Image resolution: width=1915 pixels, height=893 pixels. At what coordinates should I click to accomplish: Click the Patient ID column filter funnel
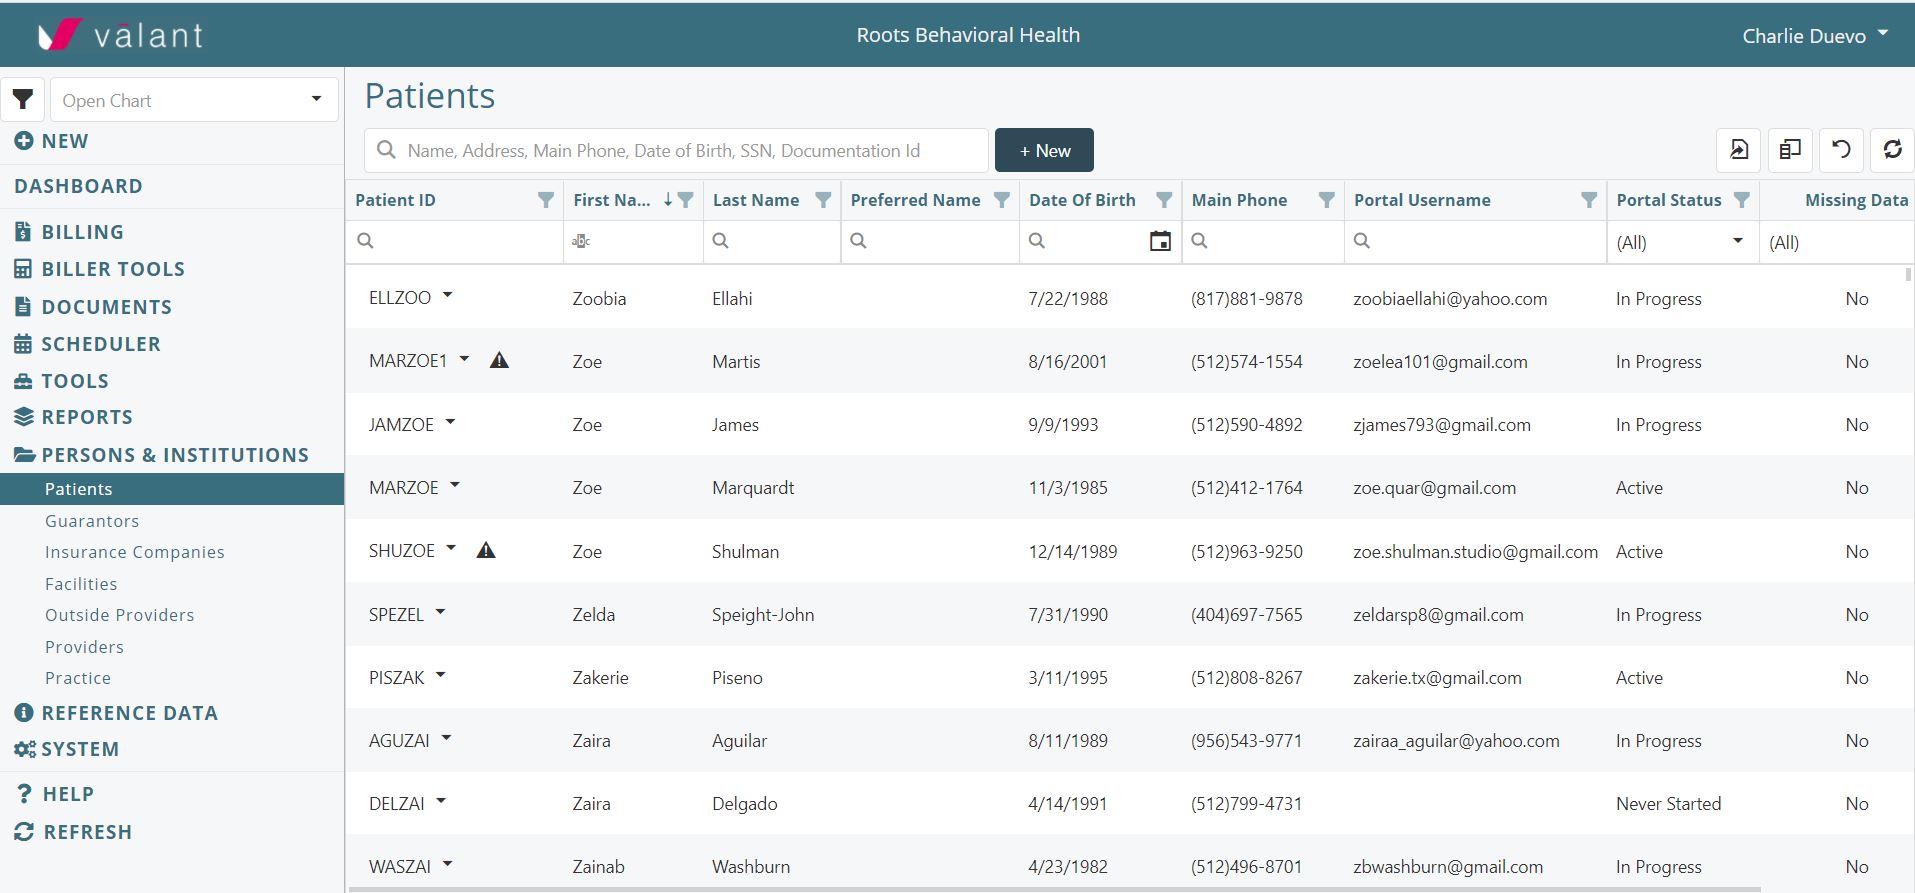(546, 200)
